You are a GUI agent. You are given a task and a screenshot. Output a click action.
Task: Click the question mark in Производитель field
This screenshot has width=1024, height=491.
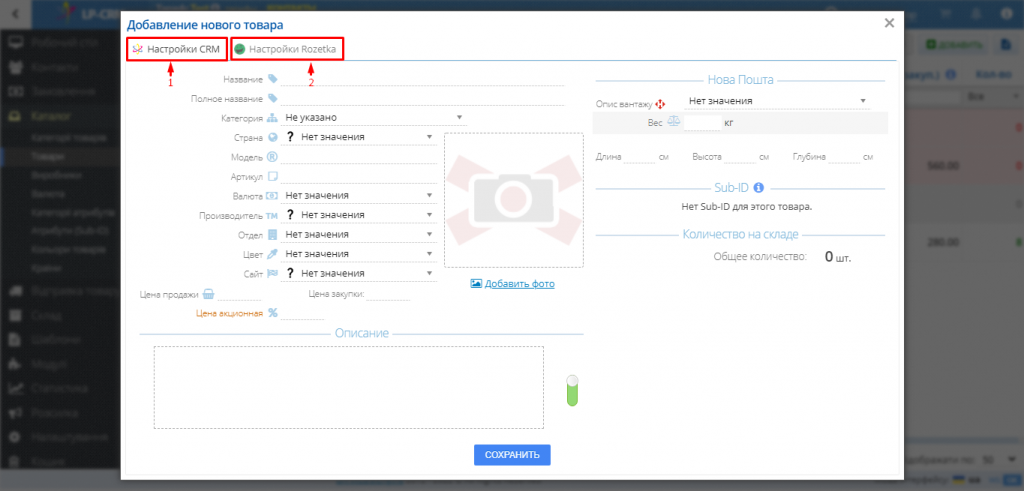289,215
